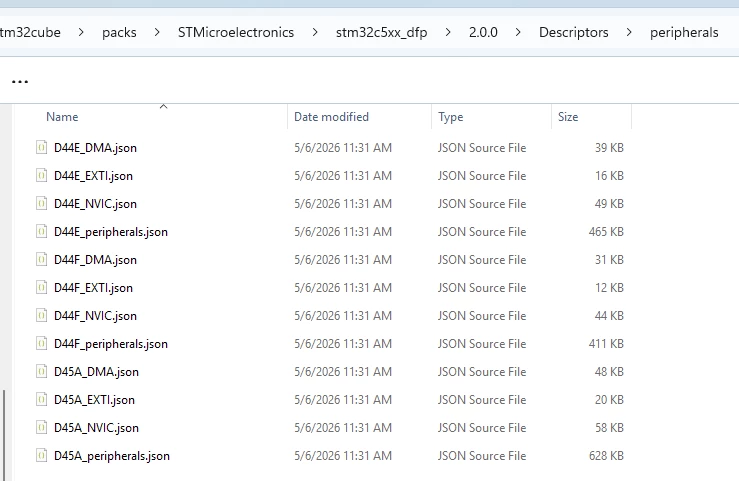Expand the chevron after packs breadcrumb

157,32
